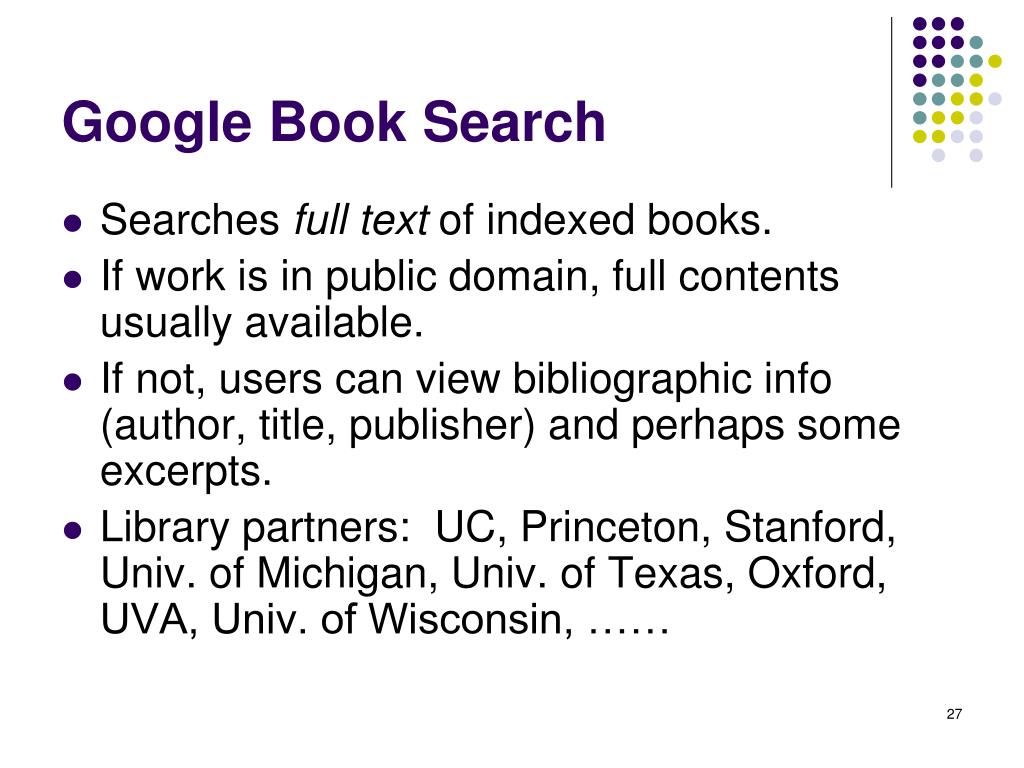
Task: Click the dotted decorative graphic at top right
Action: [x=957, y=89]
